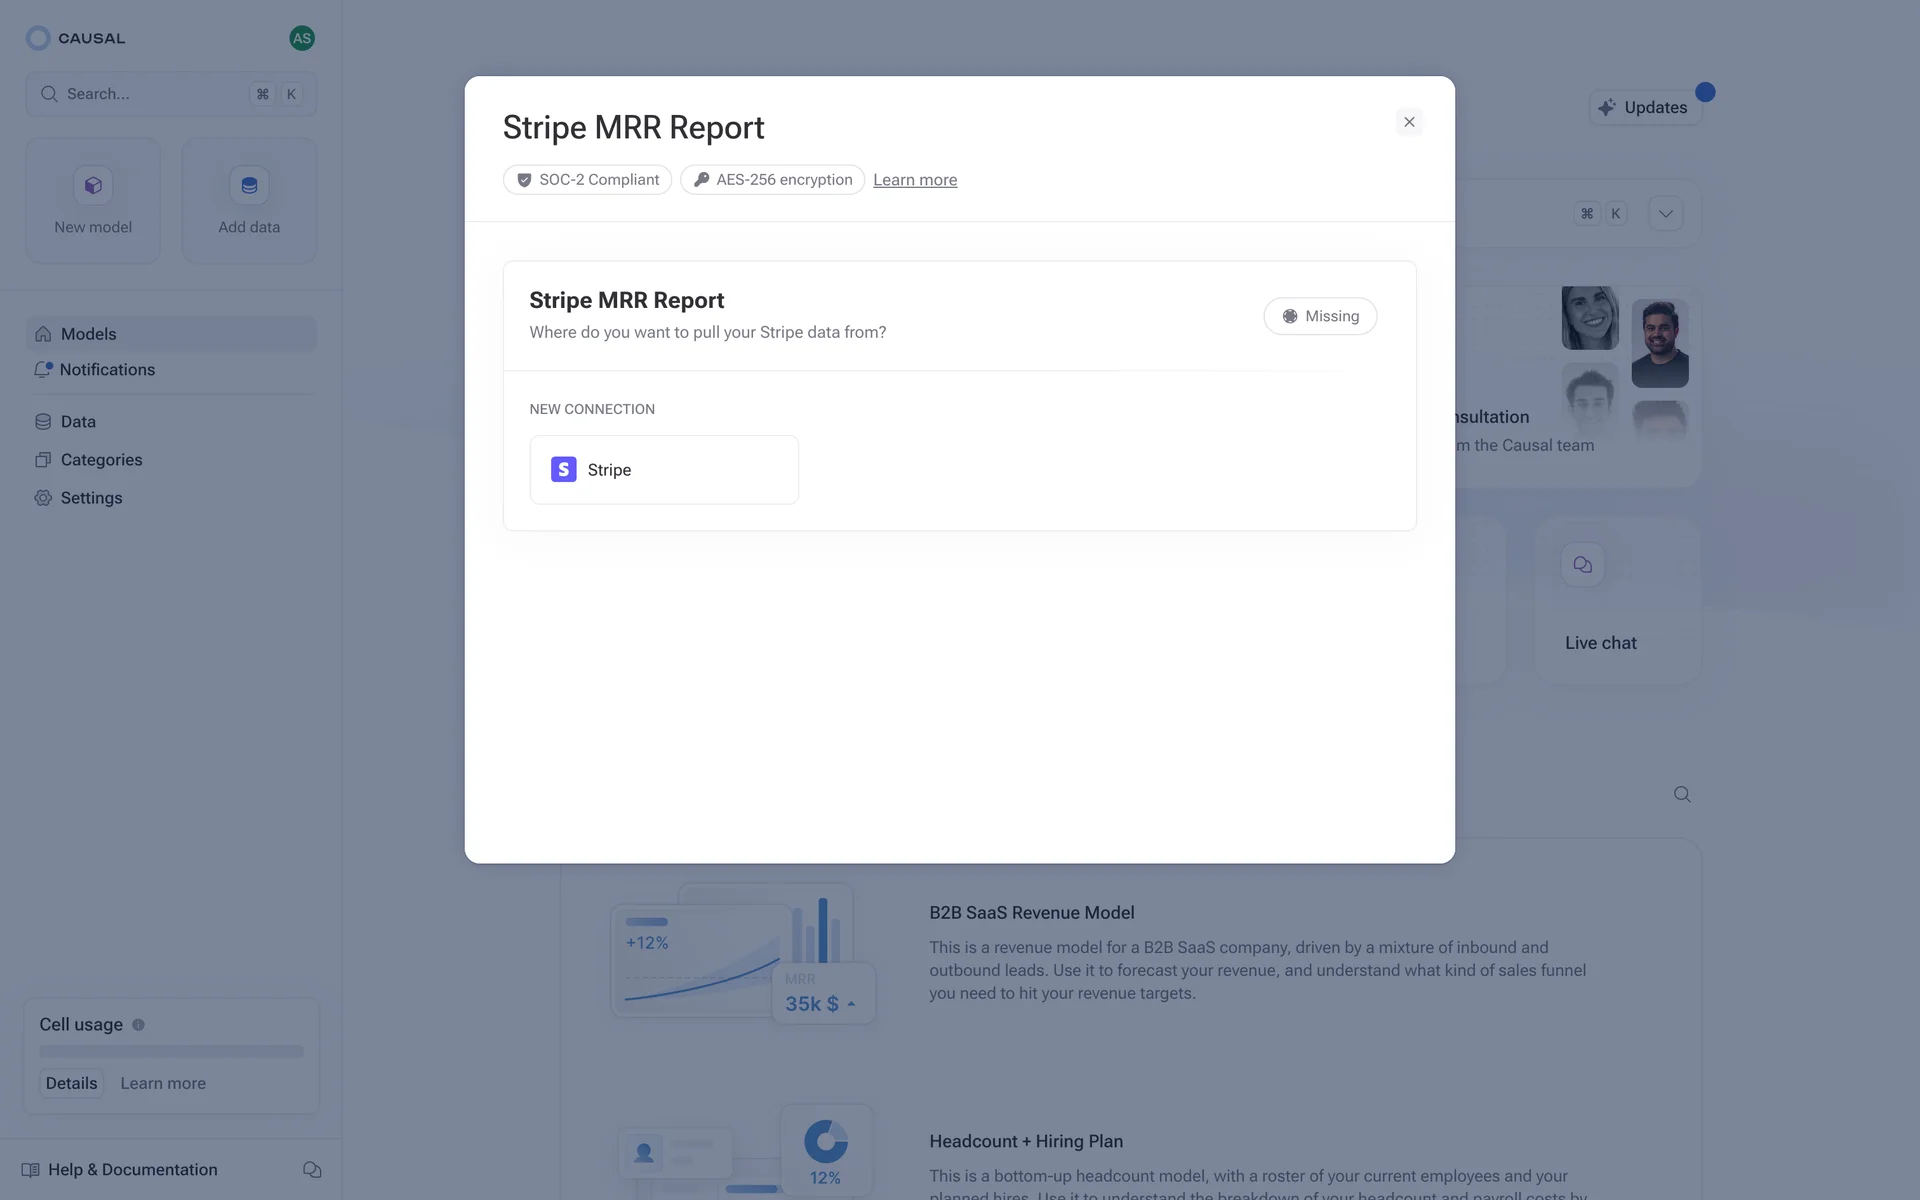Expand the chevron dropdown near the shortcut keys

[x=1665, y=214]
